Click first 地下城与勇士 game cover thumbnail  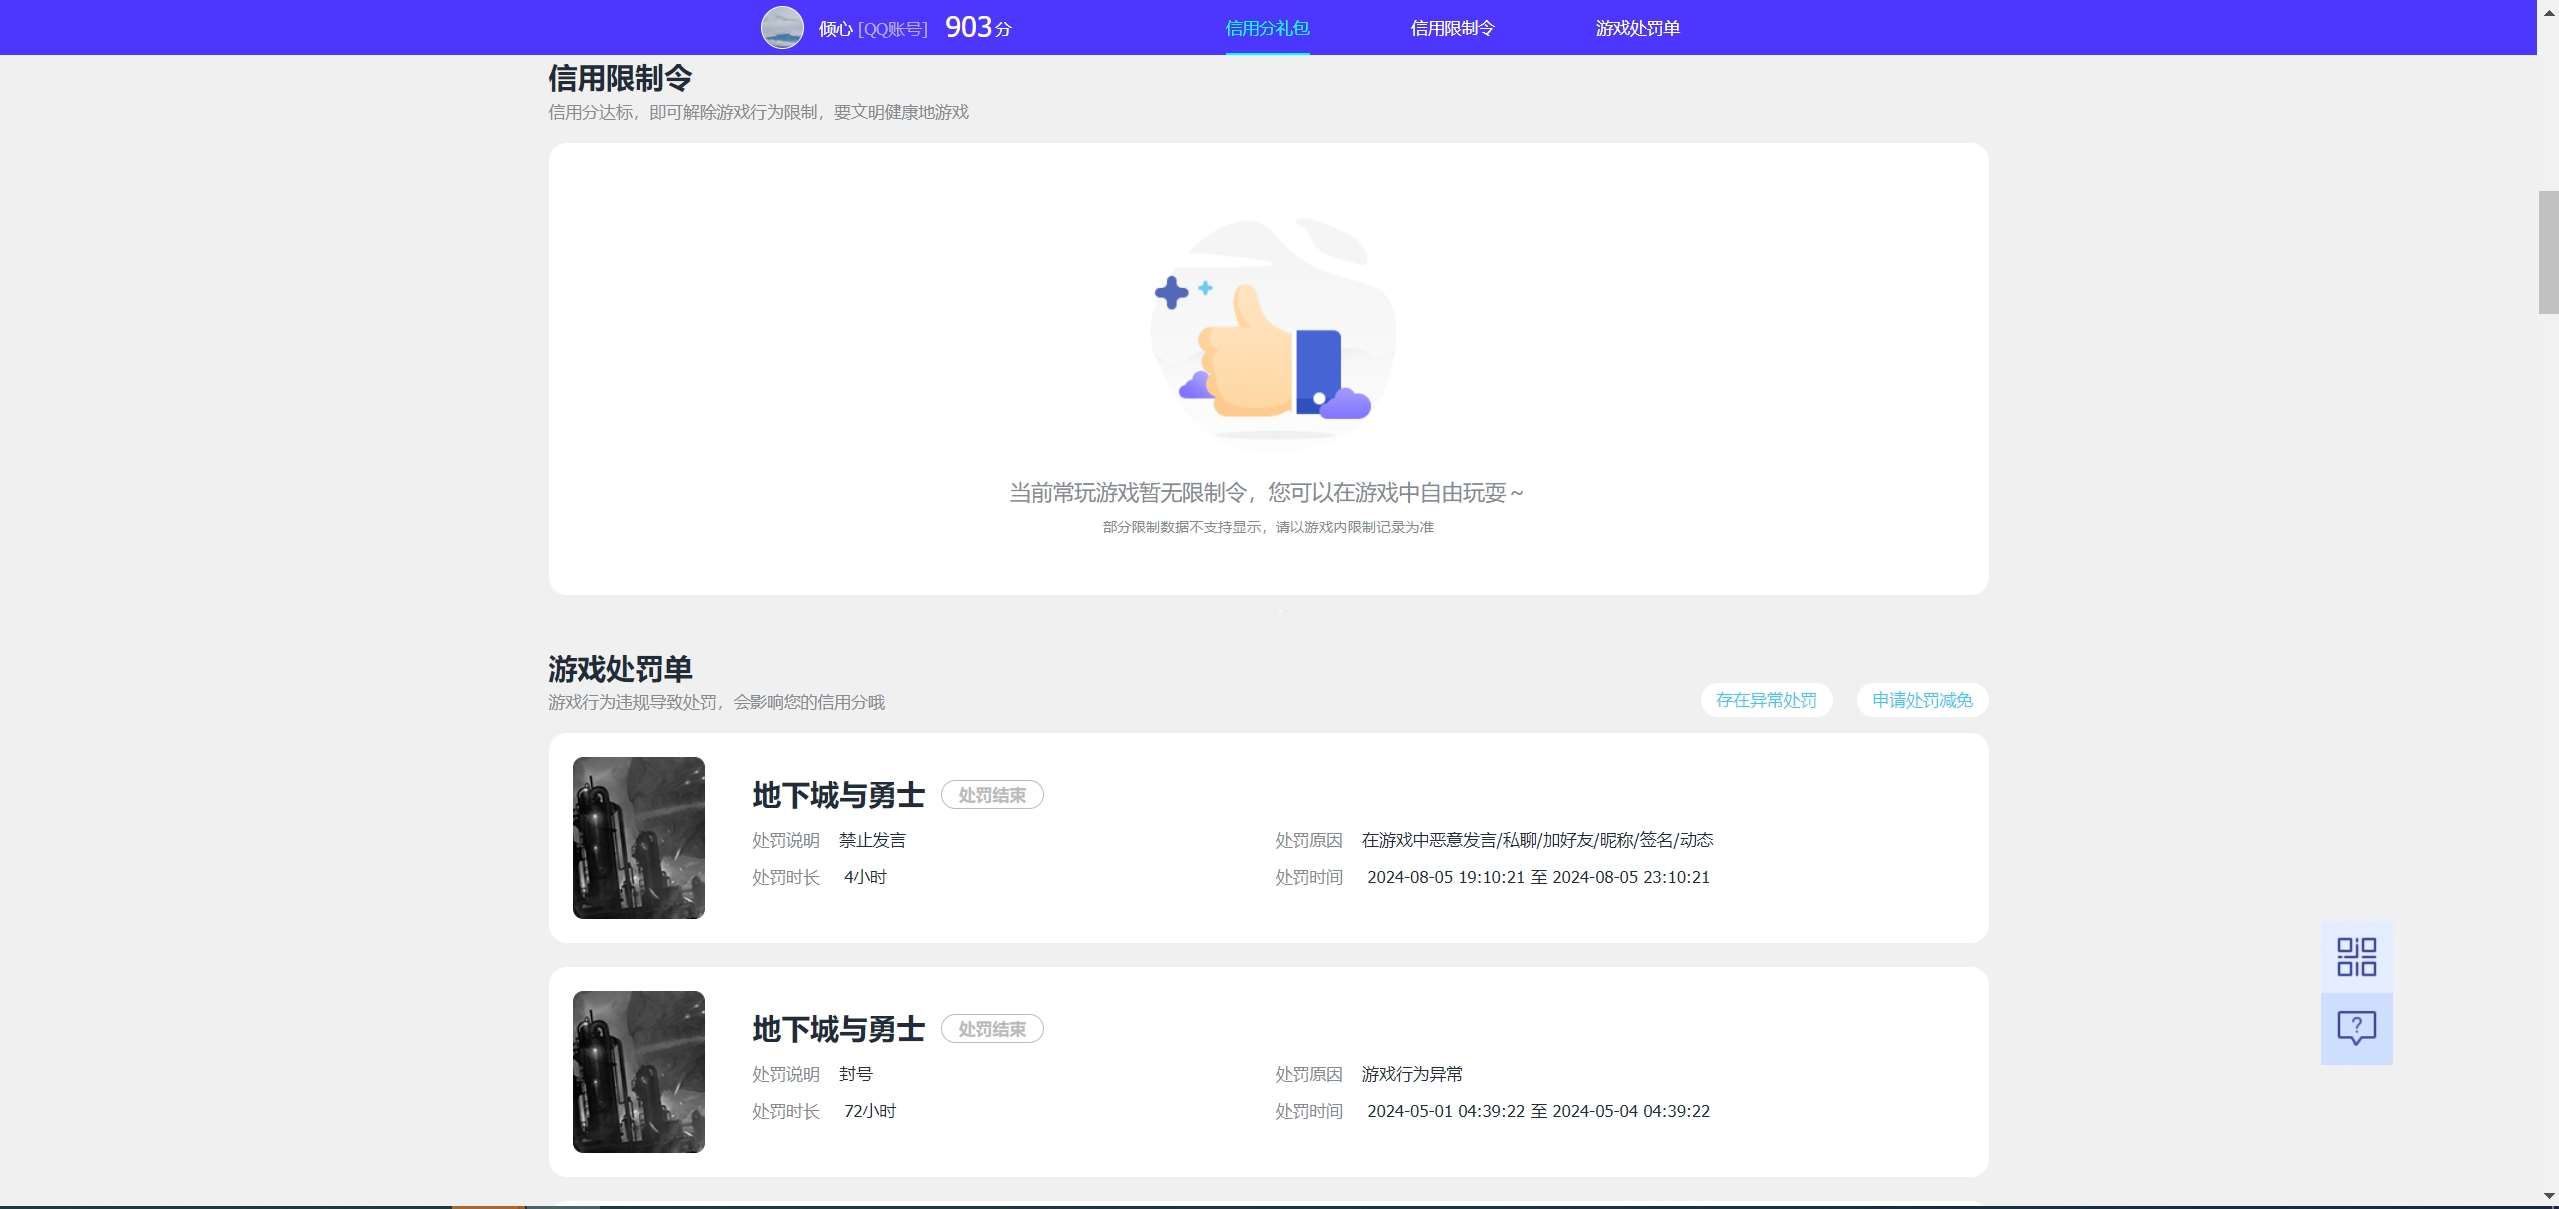click(x=639, y=837)
